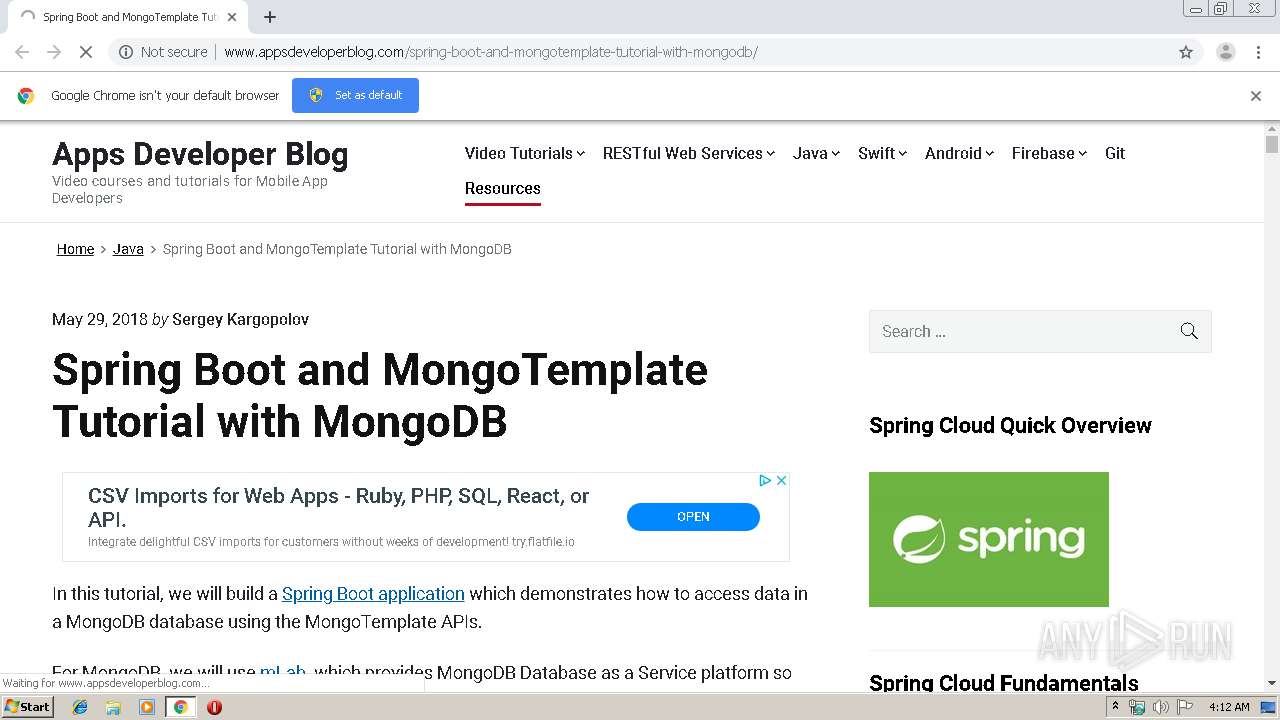Expand the RESTful Web Services menu
The width and height of the screenshot is (1280, 720).
689,153
